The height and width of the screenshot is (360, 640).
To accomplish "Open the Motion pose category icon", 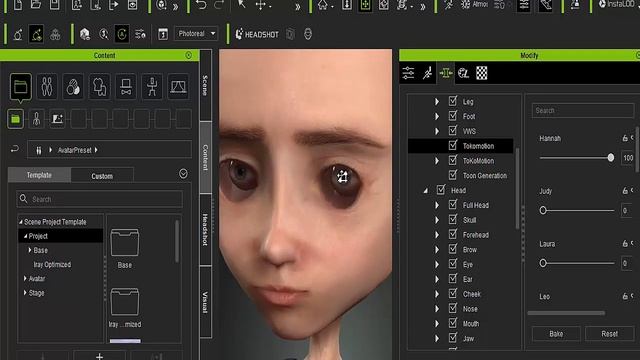I will pyautogui.click(x=152, y=87).
